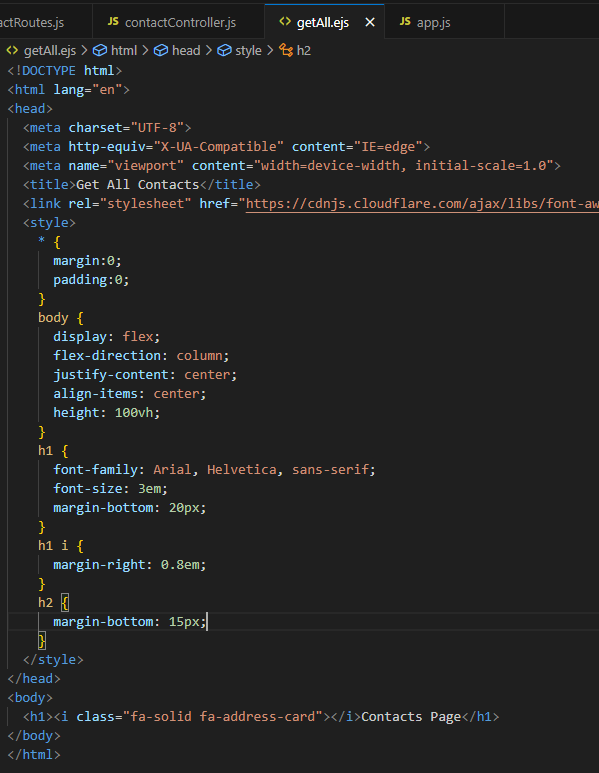The height and width of the screenshot is (773, 599).
Task: Click the 'h1 i' selector
Action: click(53, 546)
